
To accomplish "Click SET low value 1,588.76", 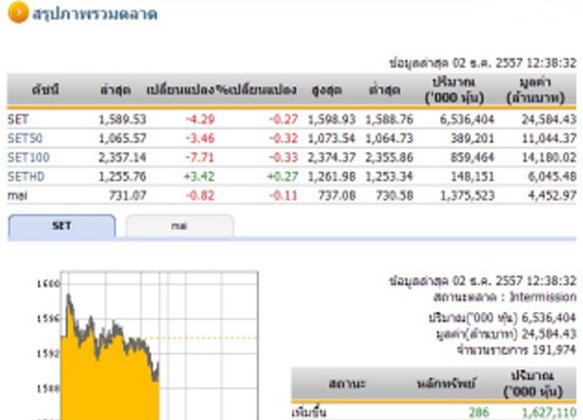I will [x=389, y=119].
